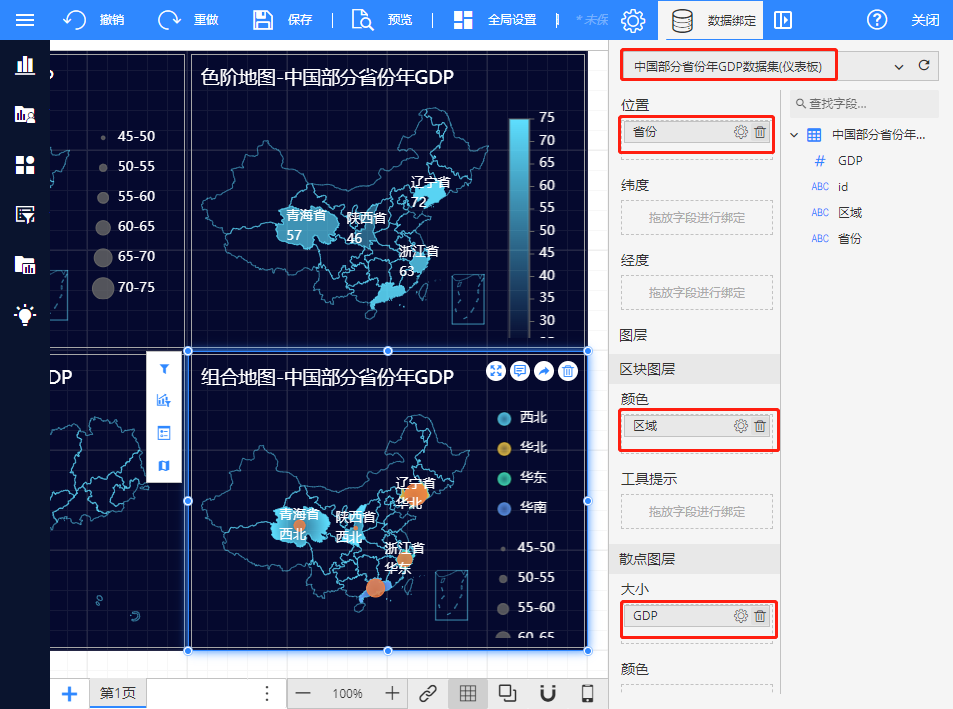The image size is (953, 709).
Task: Toggle the grid display button
Action: [467, 693]
